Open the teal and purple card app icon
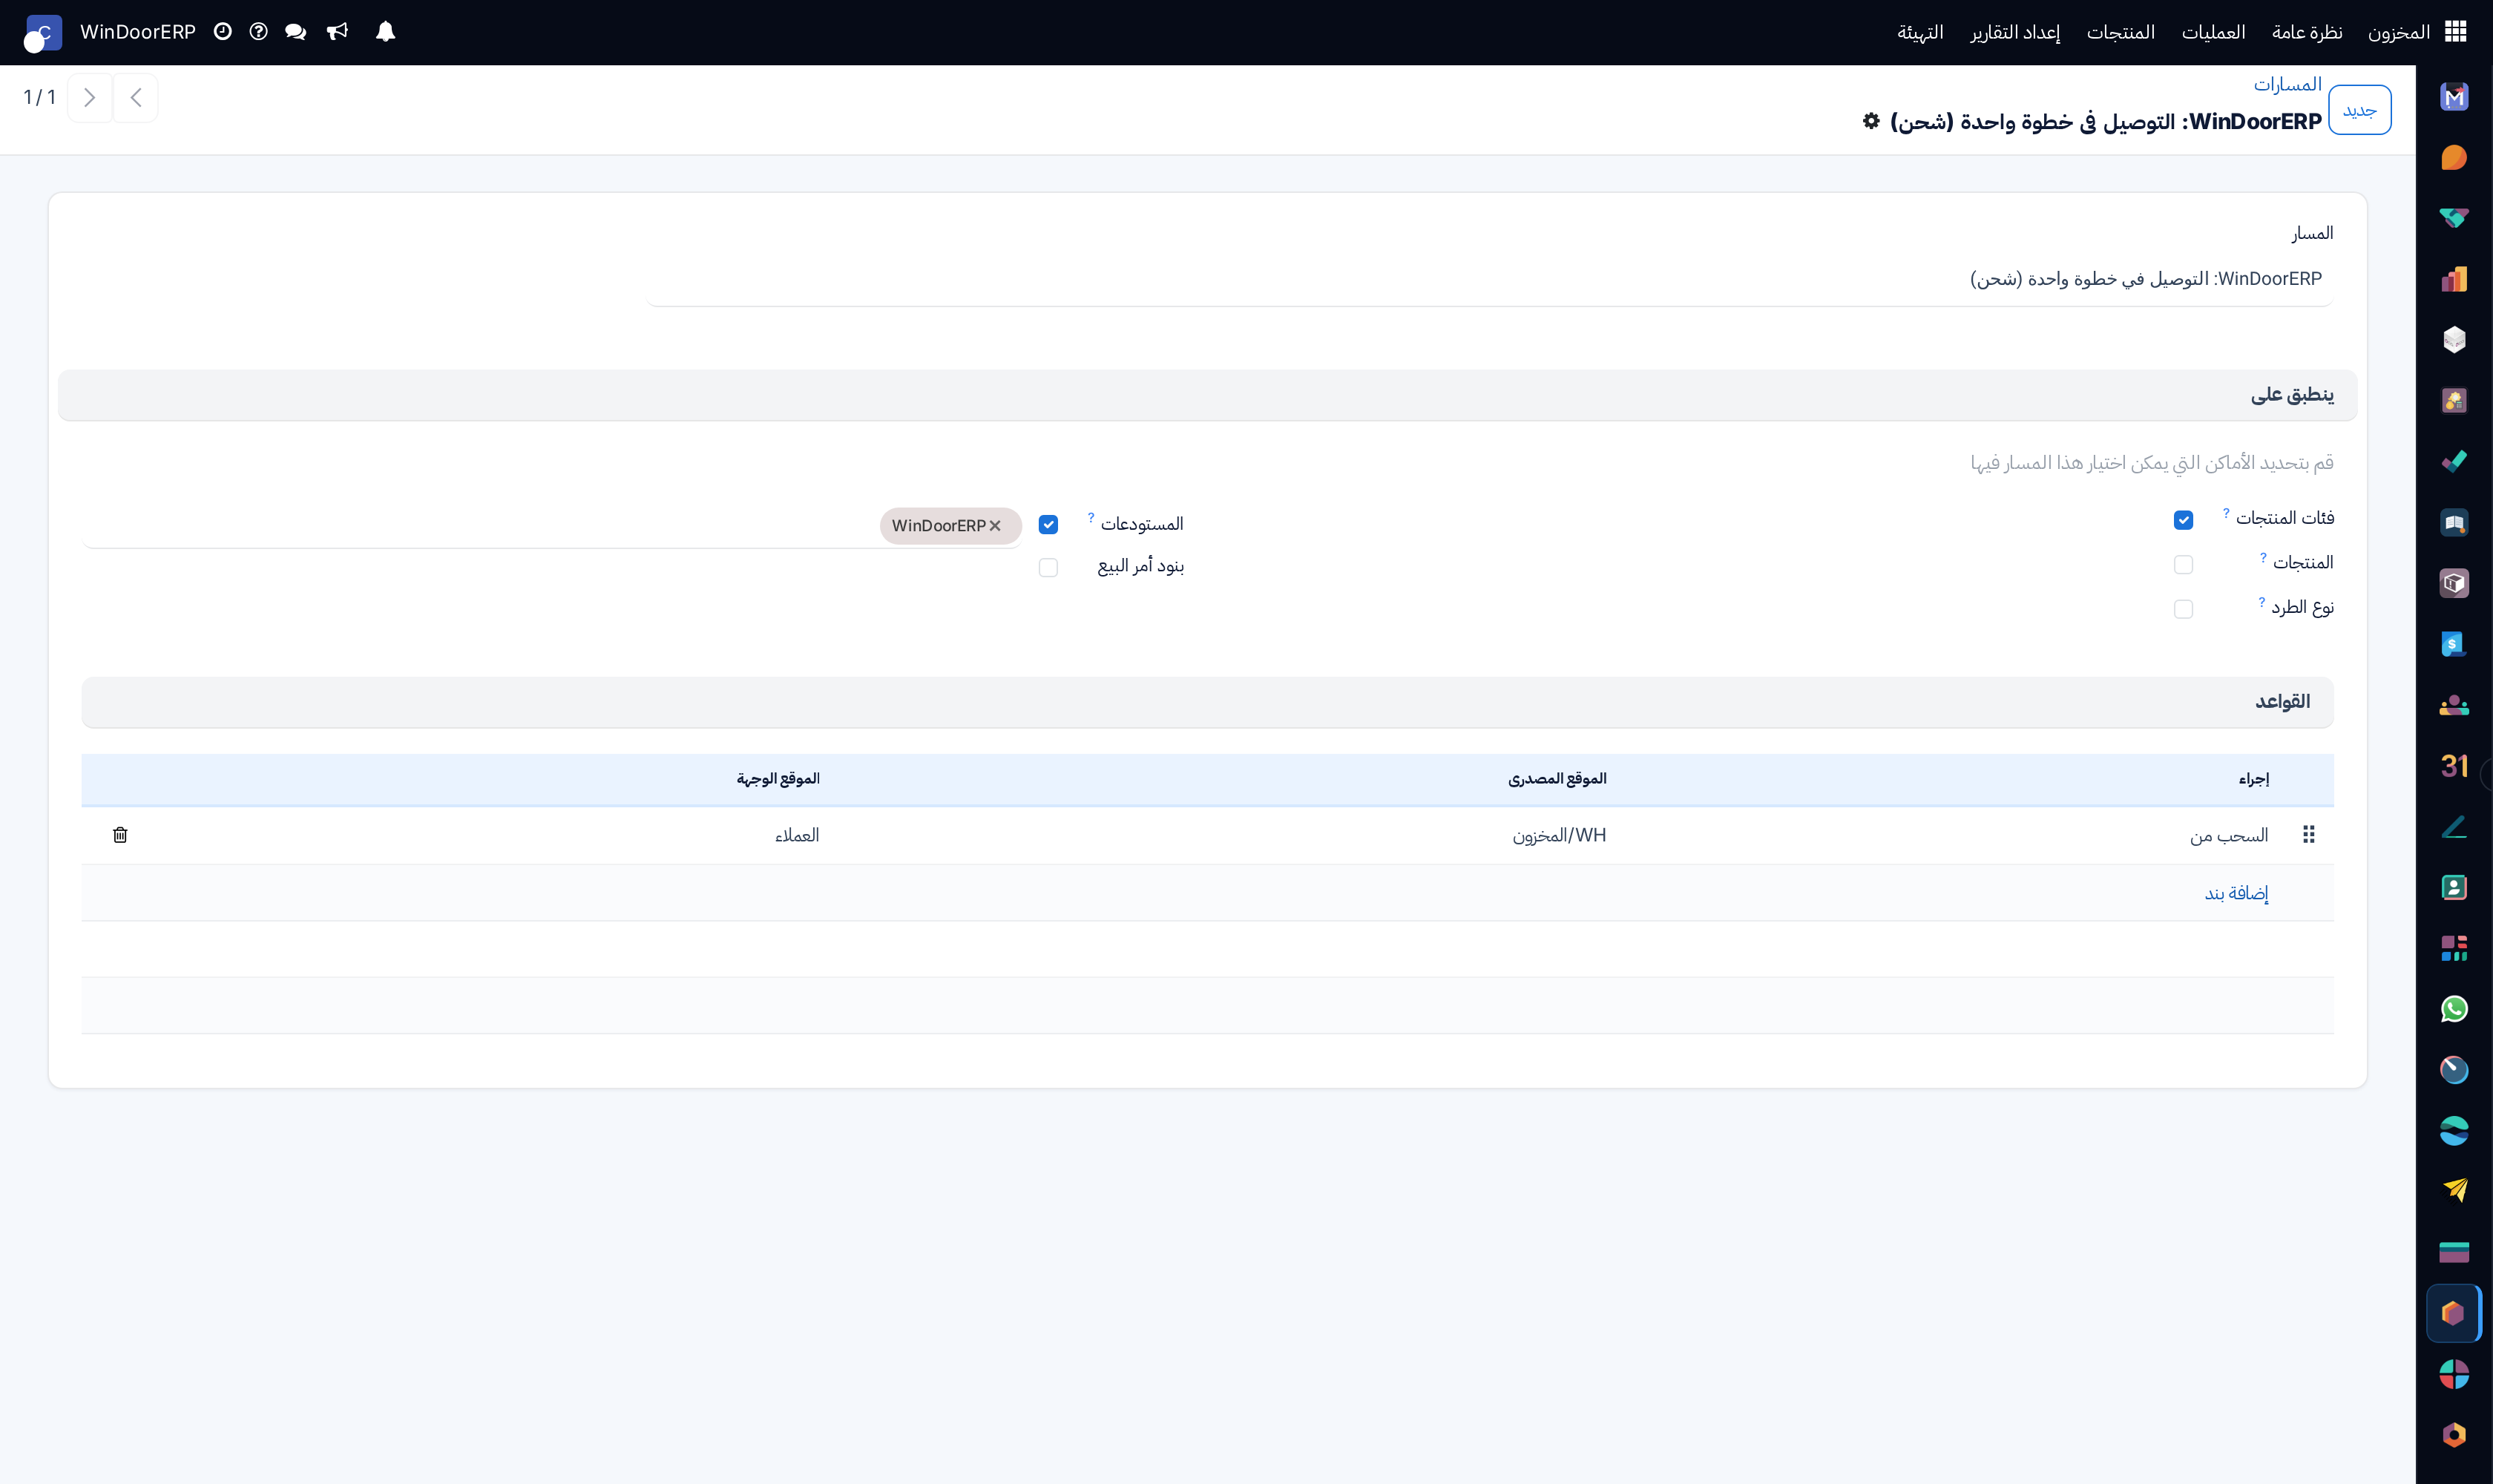This screenshot has width=2493, height=1484. (2454, 1252)
